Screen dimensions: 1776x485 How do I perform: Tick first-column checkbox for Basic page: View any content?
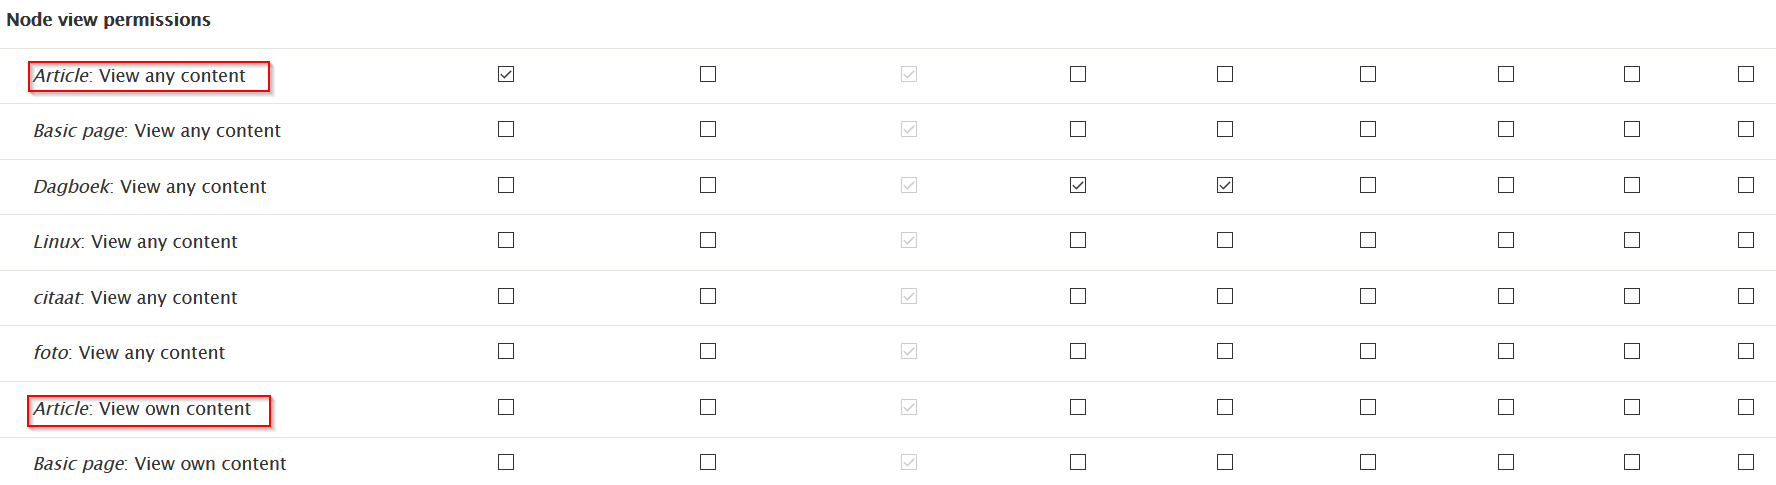tap(506, 129)
